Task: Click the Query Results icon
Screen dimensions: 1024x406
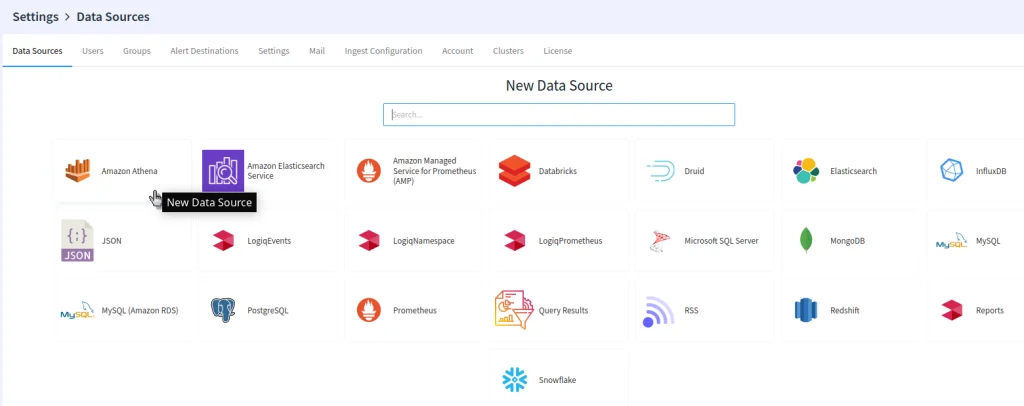Action: coord(514,311)
